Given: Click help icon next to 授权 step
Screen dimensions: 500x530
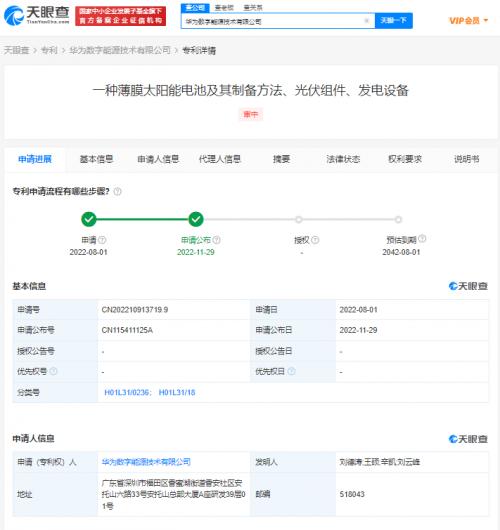Looking at the screenshot, I should [x=315, y=240].
